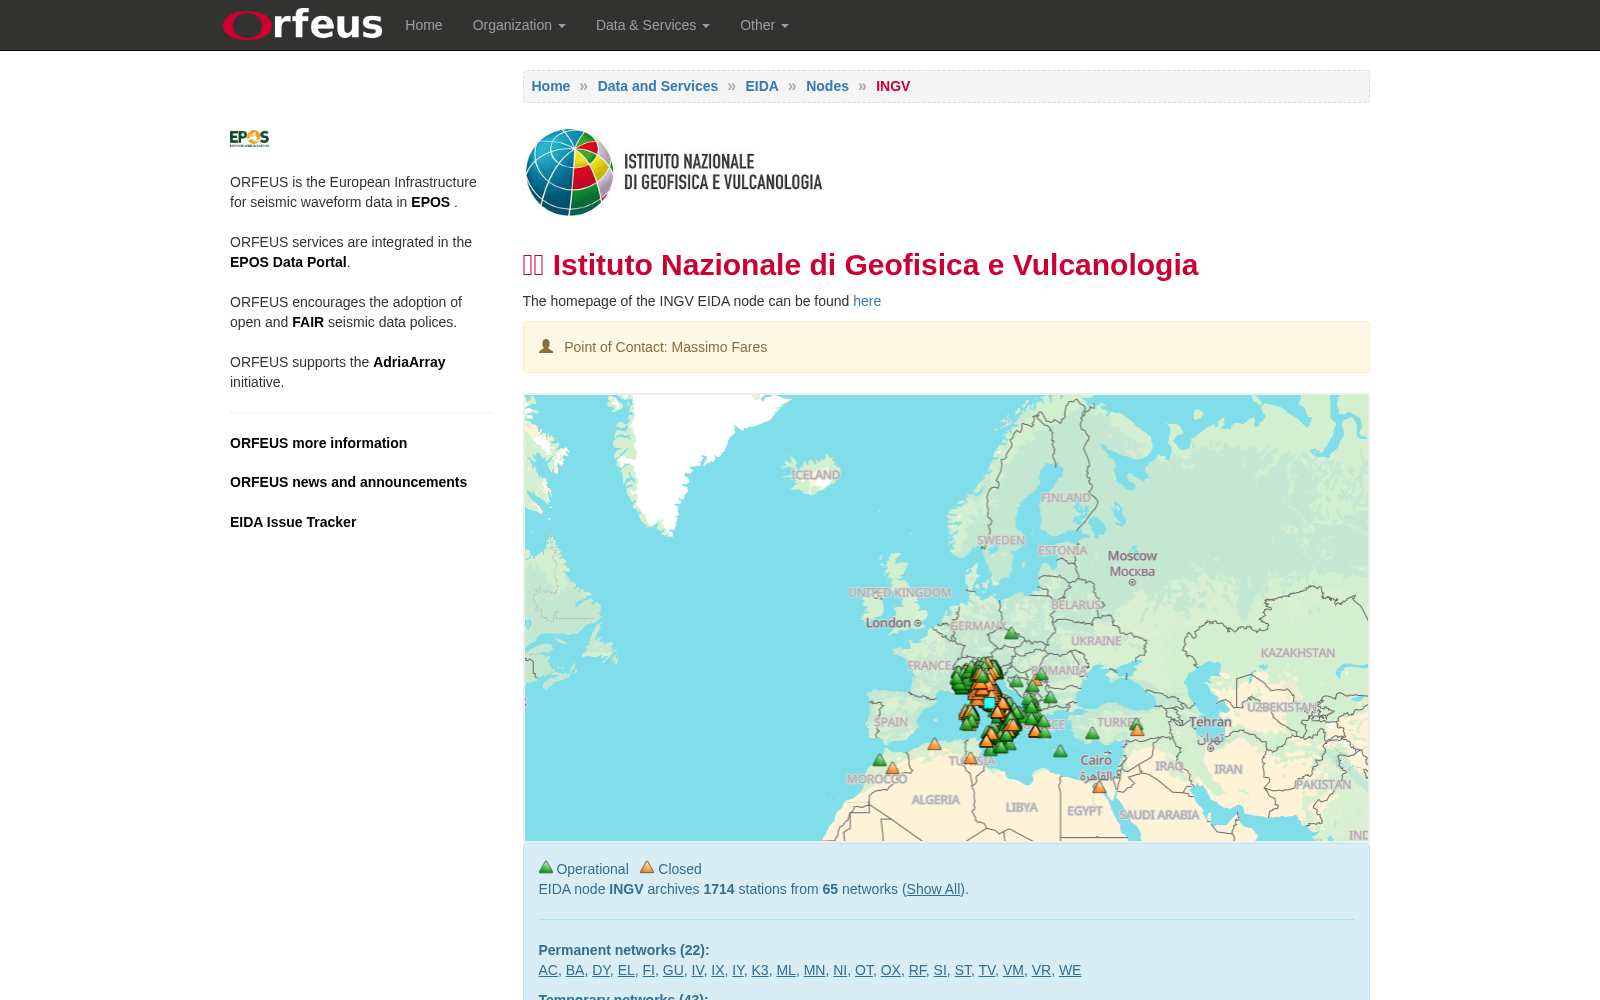1600x1000 pixels.
Task: Click the Show All networks link
Action: point(933,889)
